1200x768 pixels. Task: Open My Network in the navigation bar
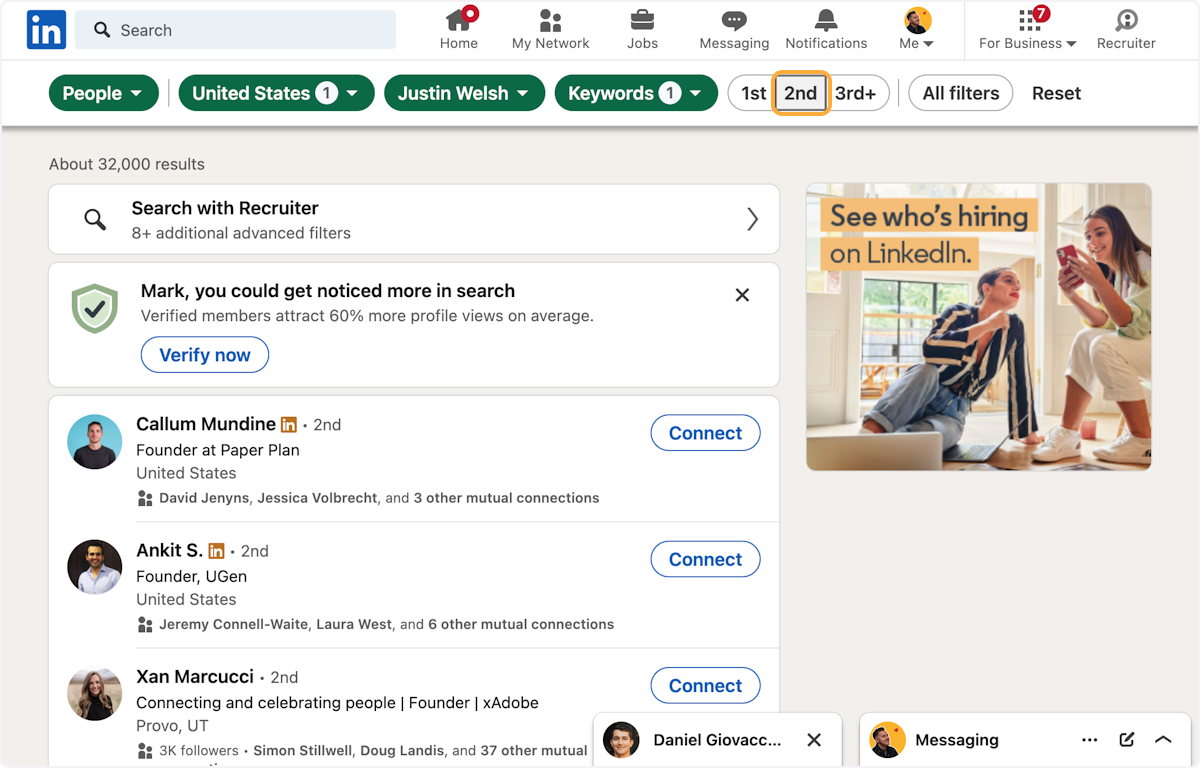[550, 29]
